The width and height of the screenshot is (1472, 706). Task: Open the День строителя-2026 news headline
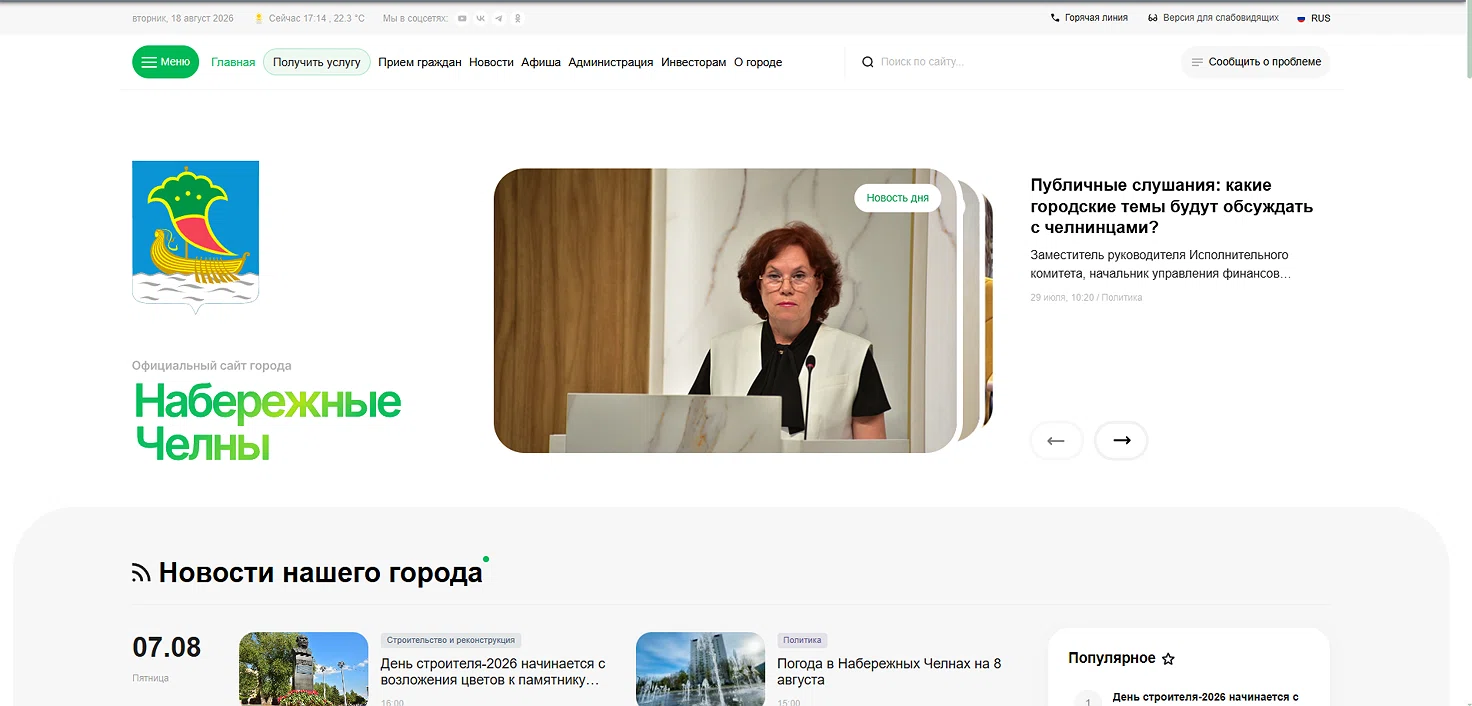(x=494, y=671)
